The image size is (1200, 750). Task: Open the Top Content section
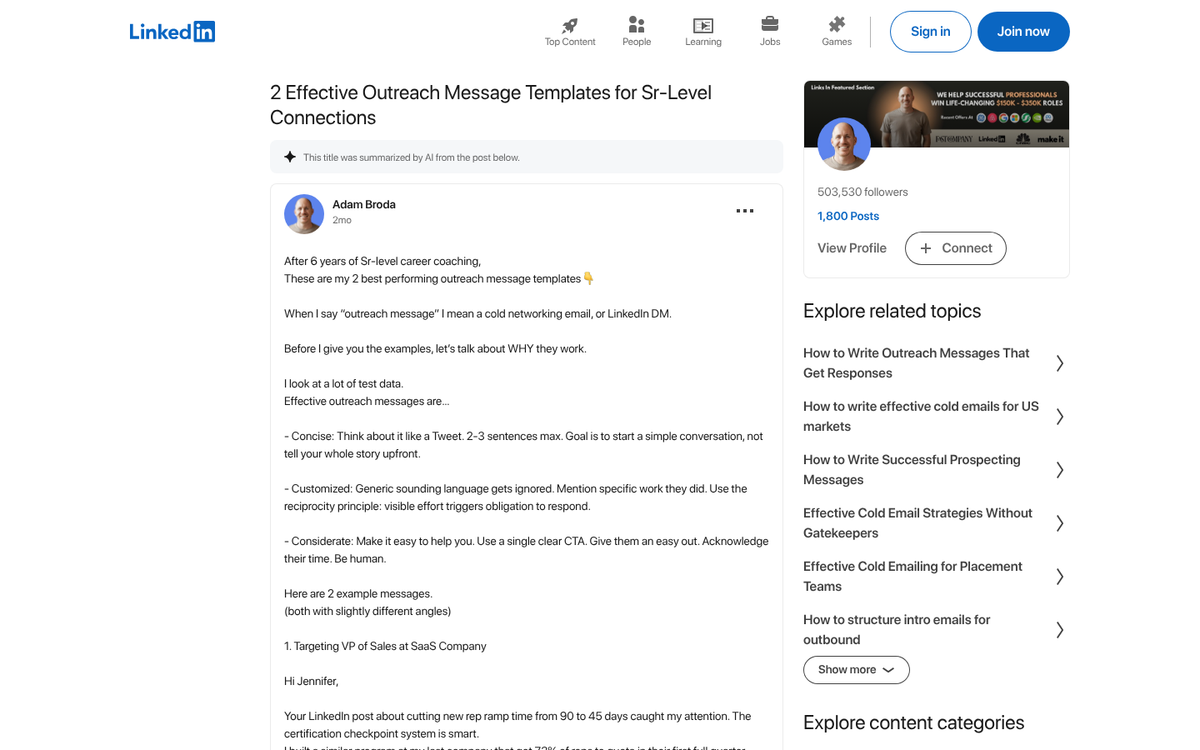pos(569,31)
